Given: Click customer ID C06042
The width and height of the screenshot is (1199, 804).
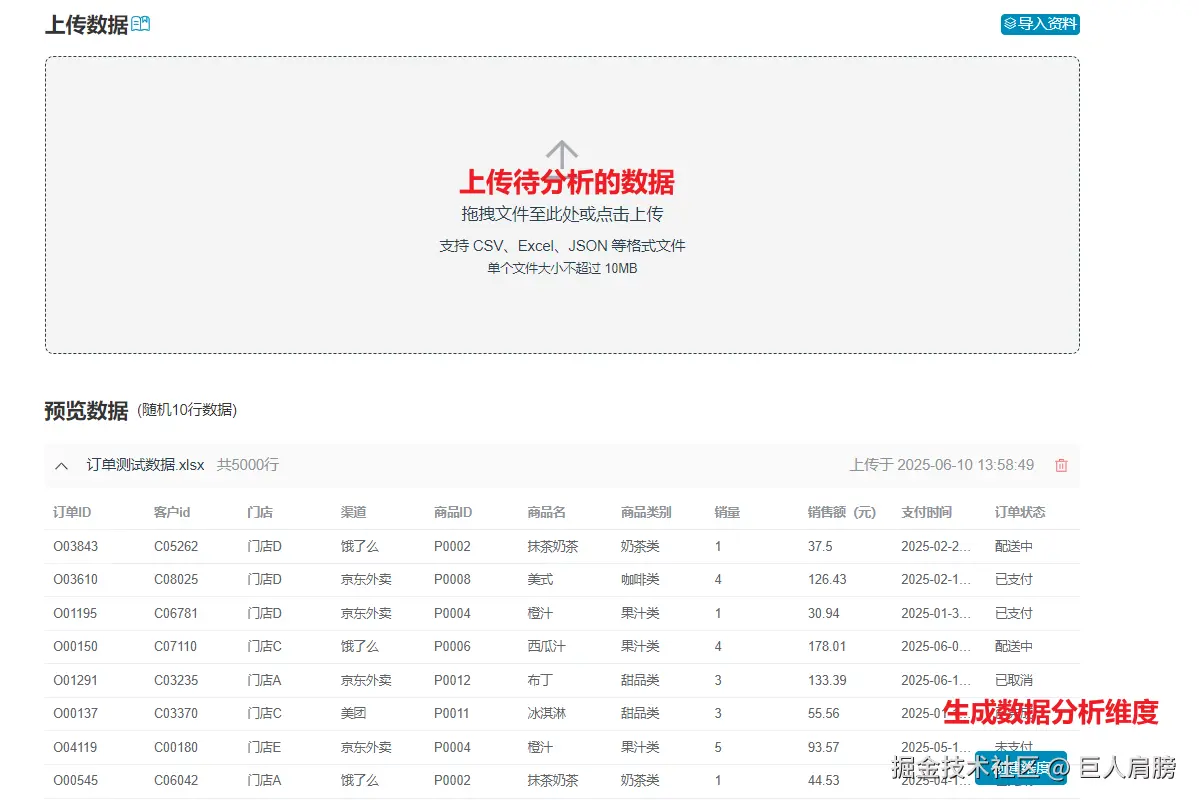Looking at the screenshot, I should click(176, 780).
